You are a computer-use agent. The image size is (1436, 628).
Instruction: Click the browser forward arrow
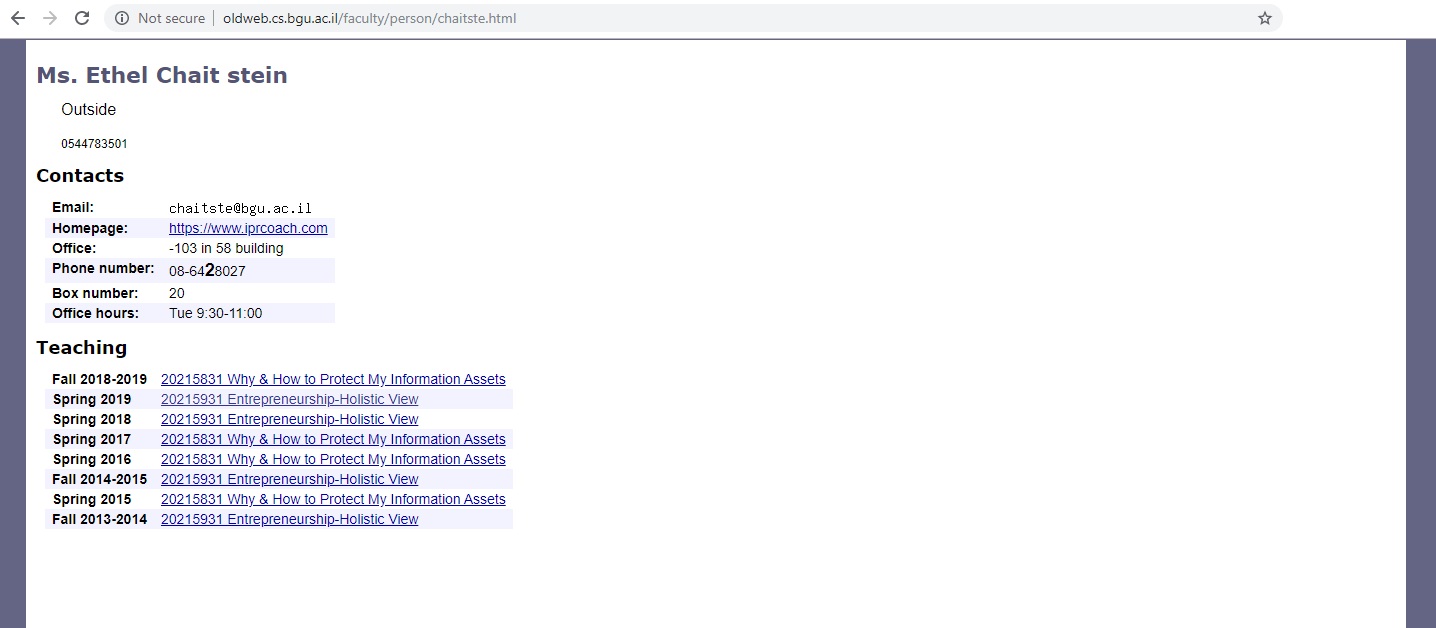(50, 18)
